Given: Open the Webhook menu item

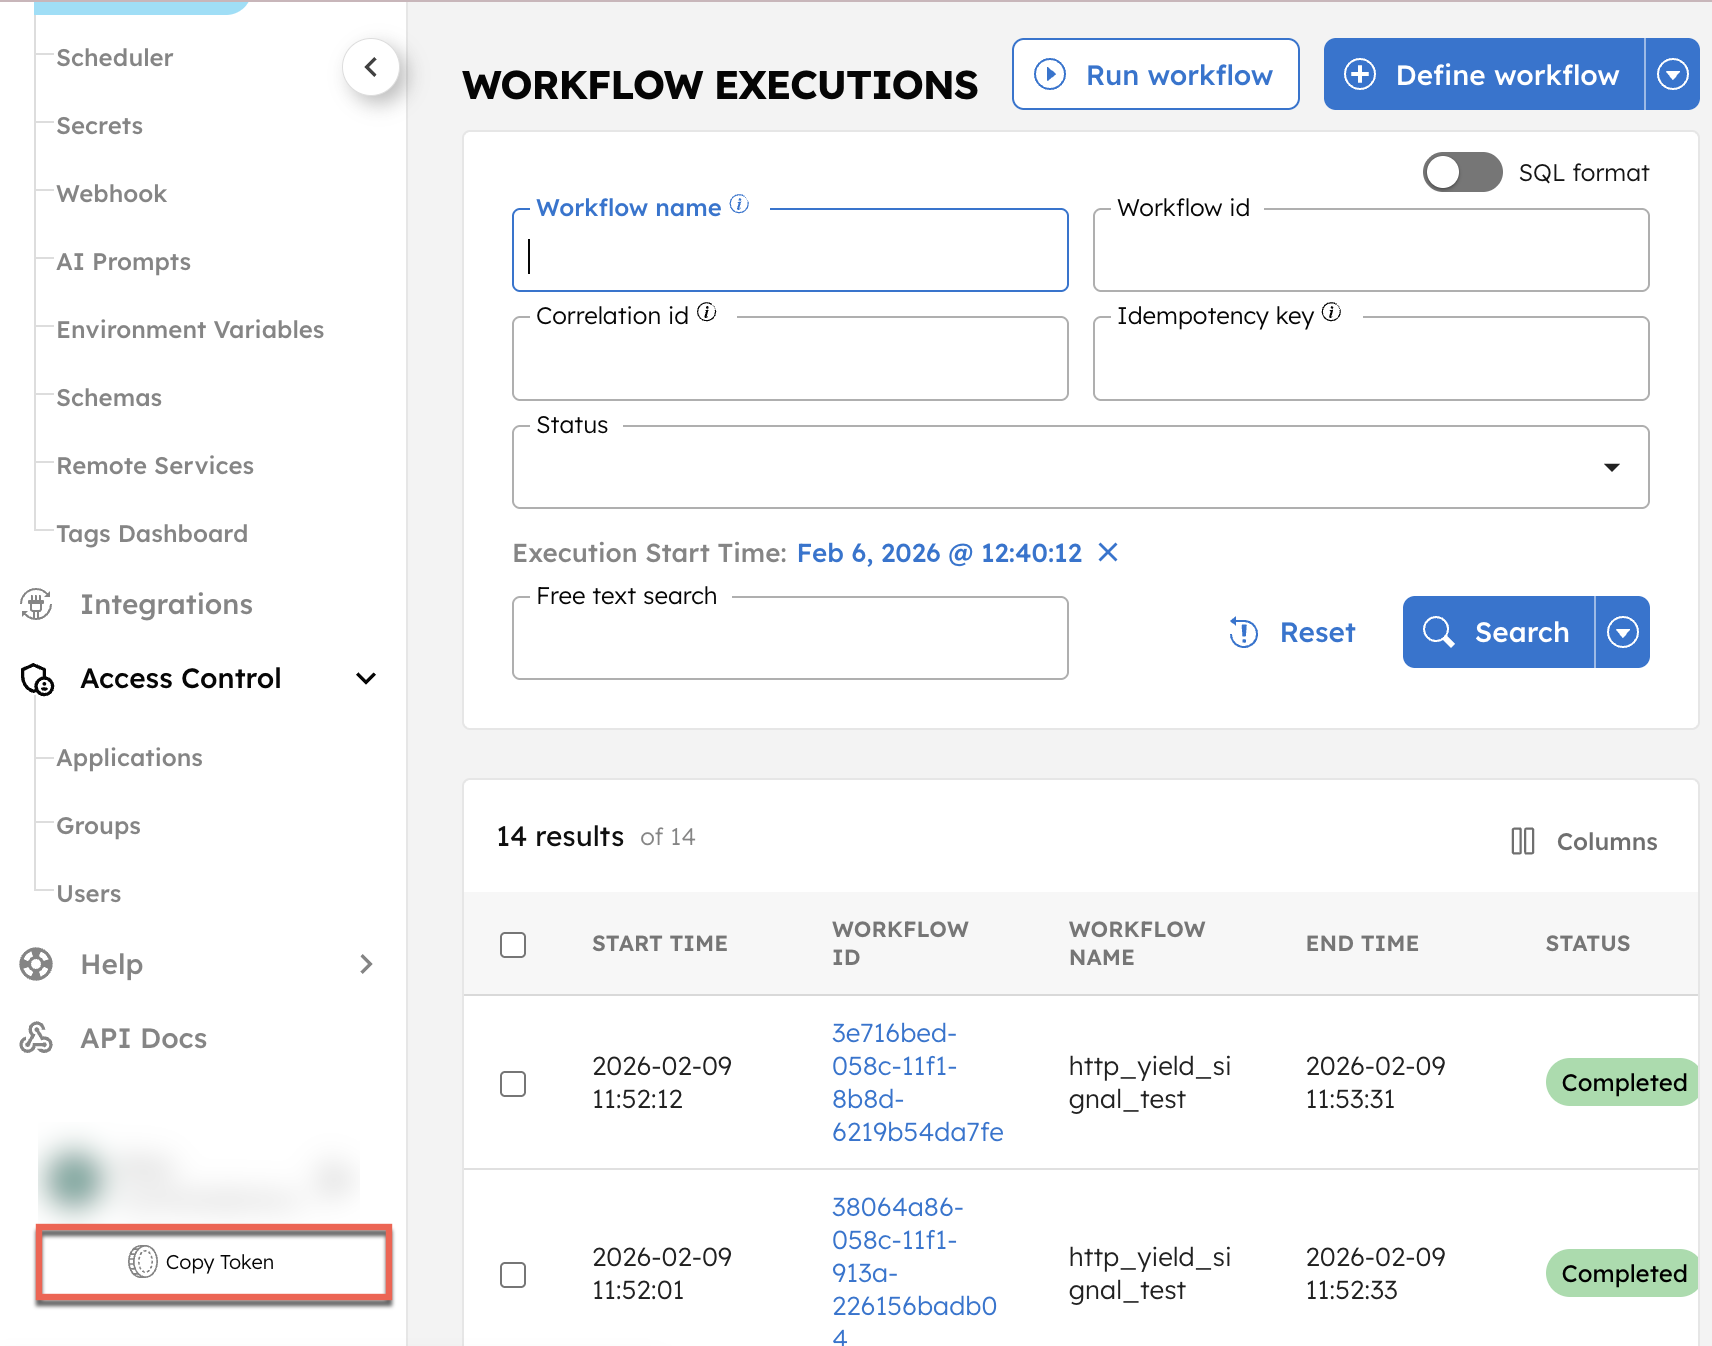Looking at the screenshot, I should 111,194.
